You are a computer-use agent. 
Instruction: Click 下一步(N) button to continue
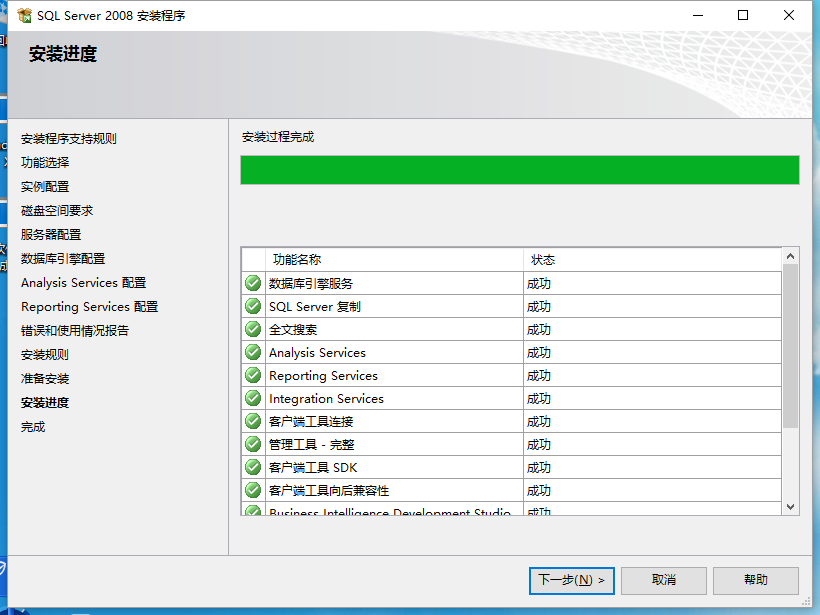572,580
